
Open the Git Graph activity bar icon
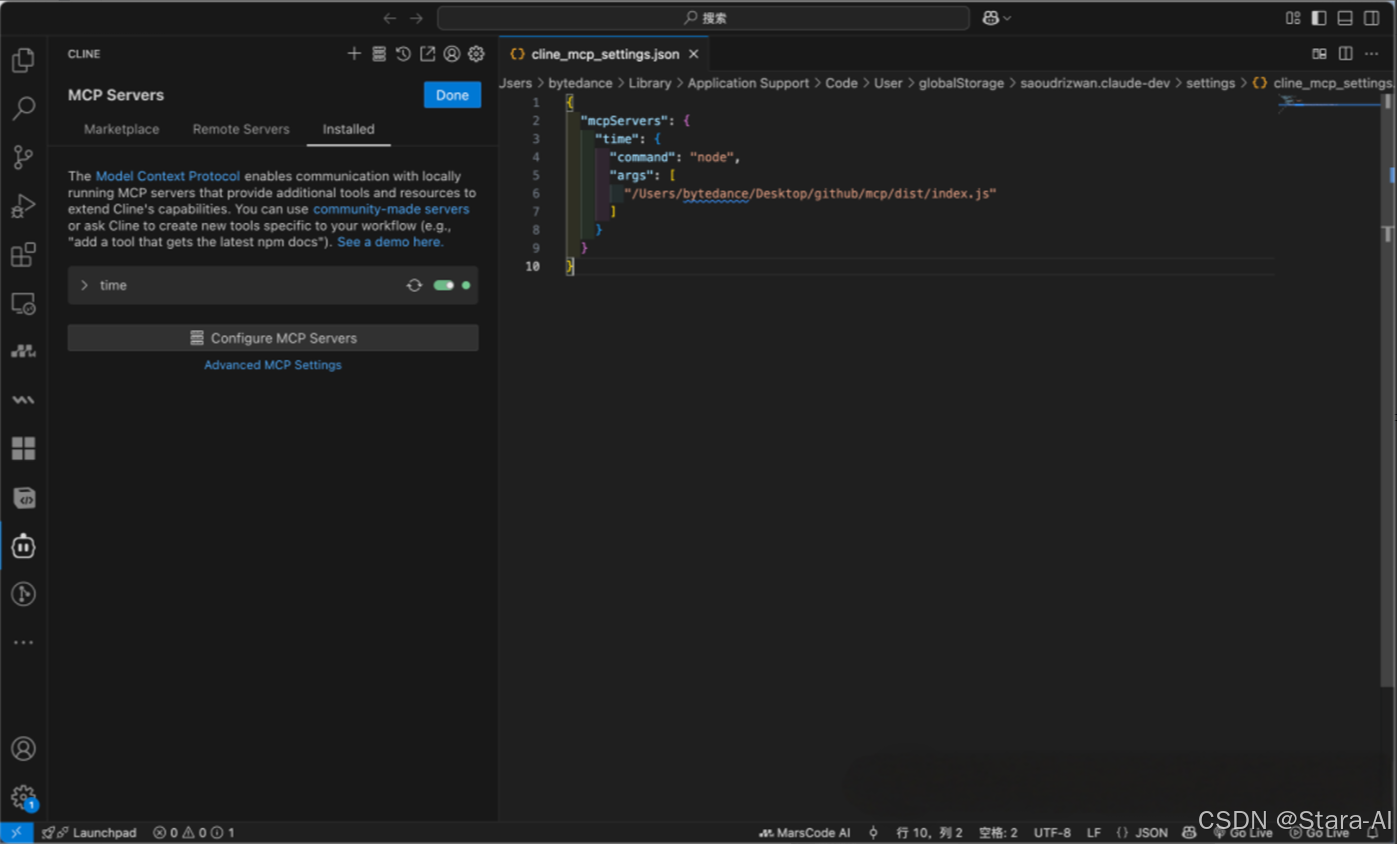23,594
